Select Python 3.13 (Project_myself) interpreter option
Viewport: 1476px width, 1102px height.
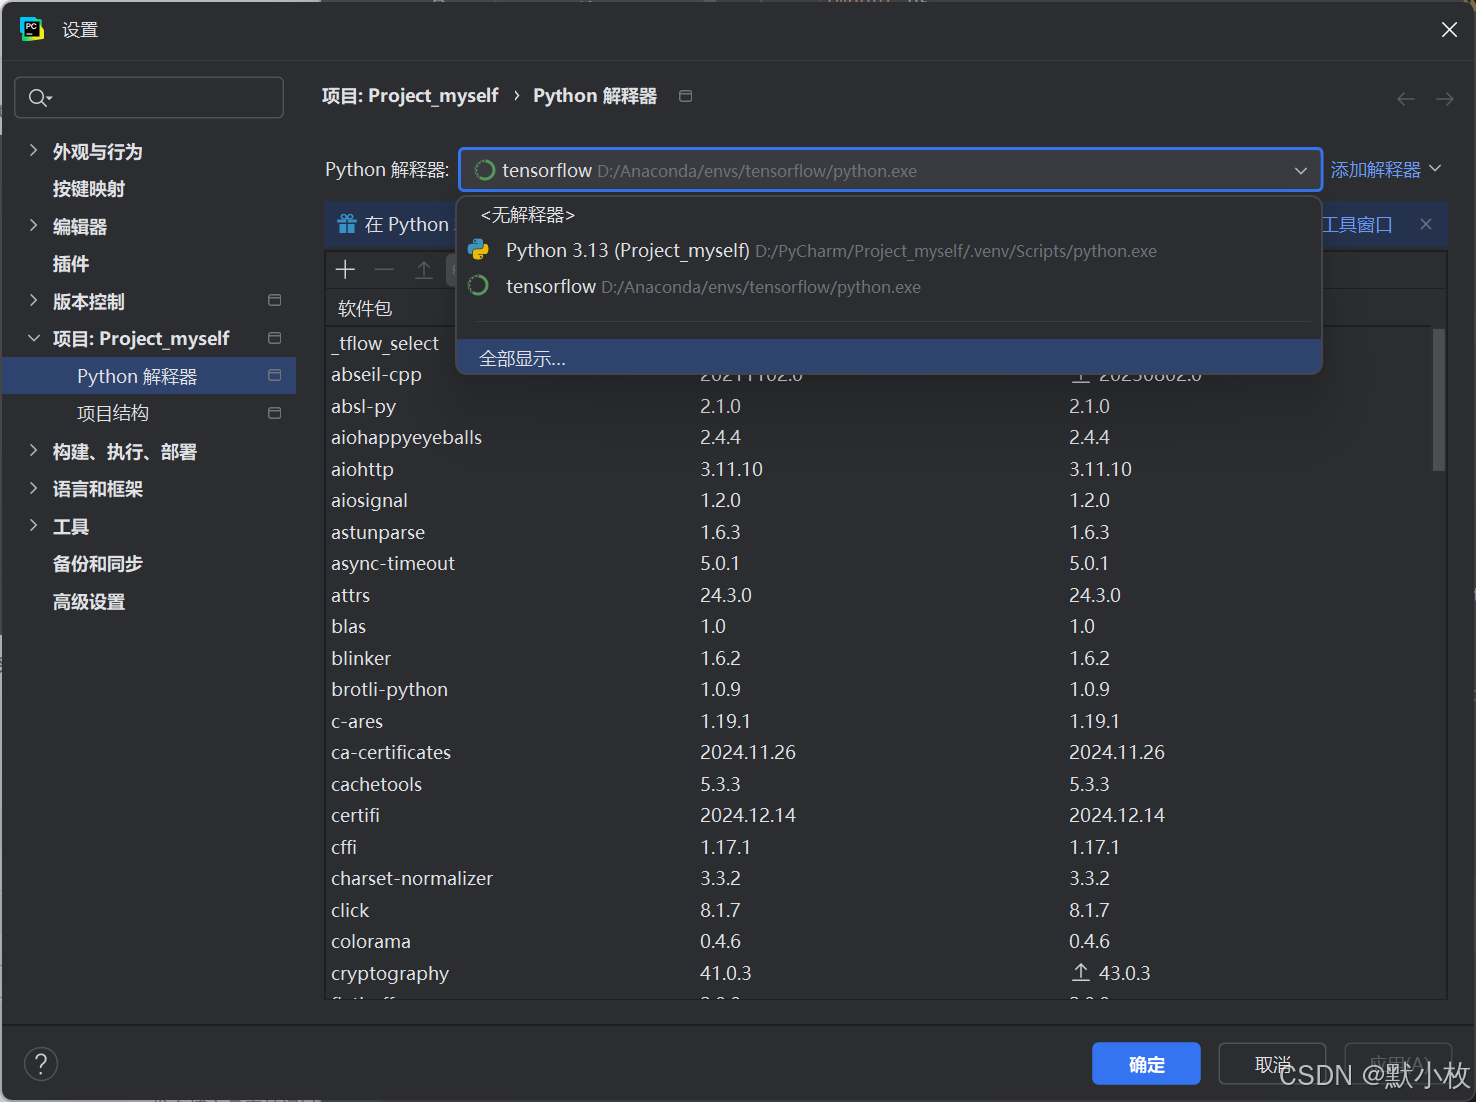click(889, 251)
